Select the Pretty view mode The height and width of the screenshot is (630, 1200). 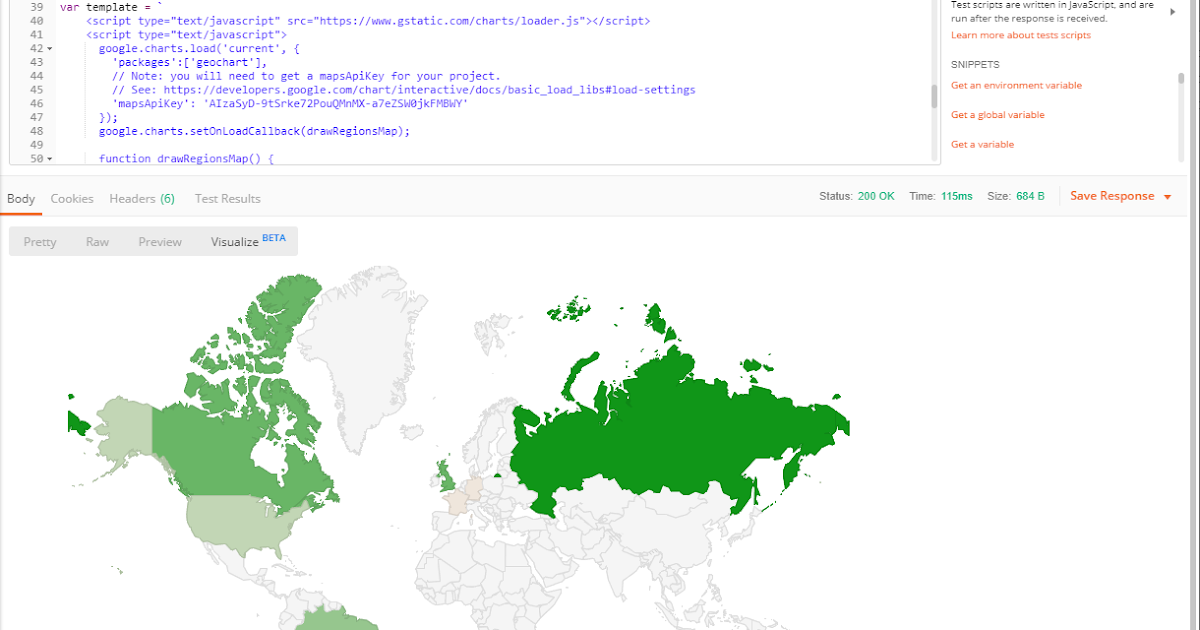pos(40,242)
